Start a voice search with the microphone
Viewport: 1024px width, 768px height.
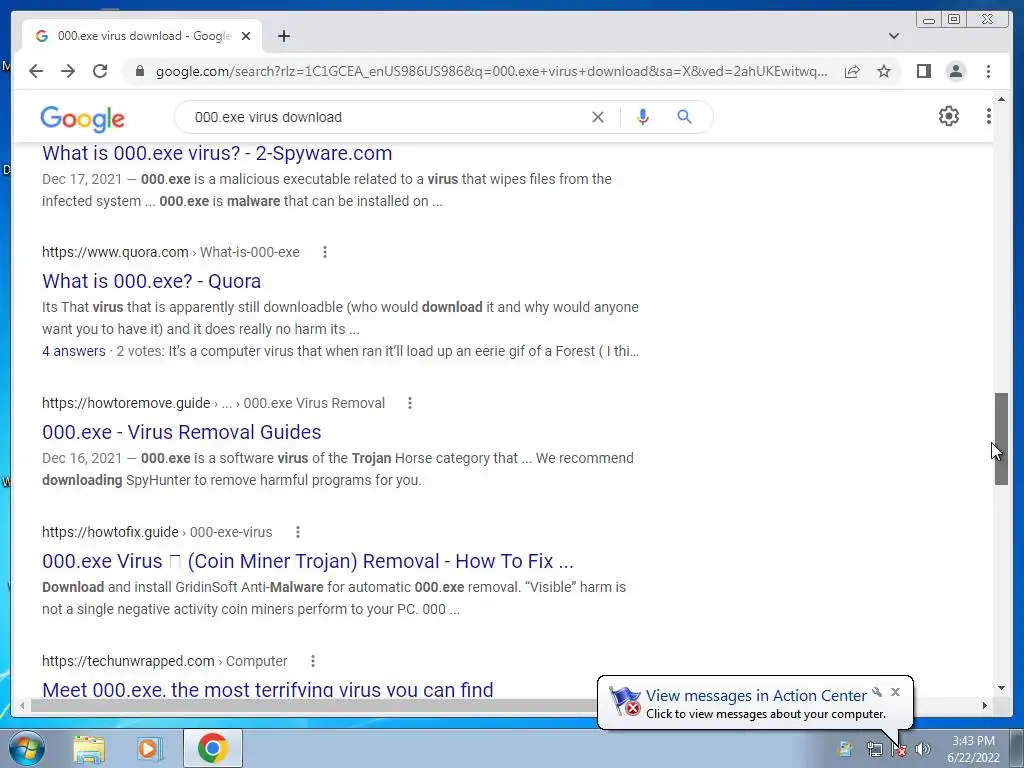643,117
